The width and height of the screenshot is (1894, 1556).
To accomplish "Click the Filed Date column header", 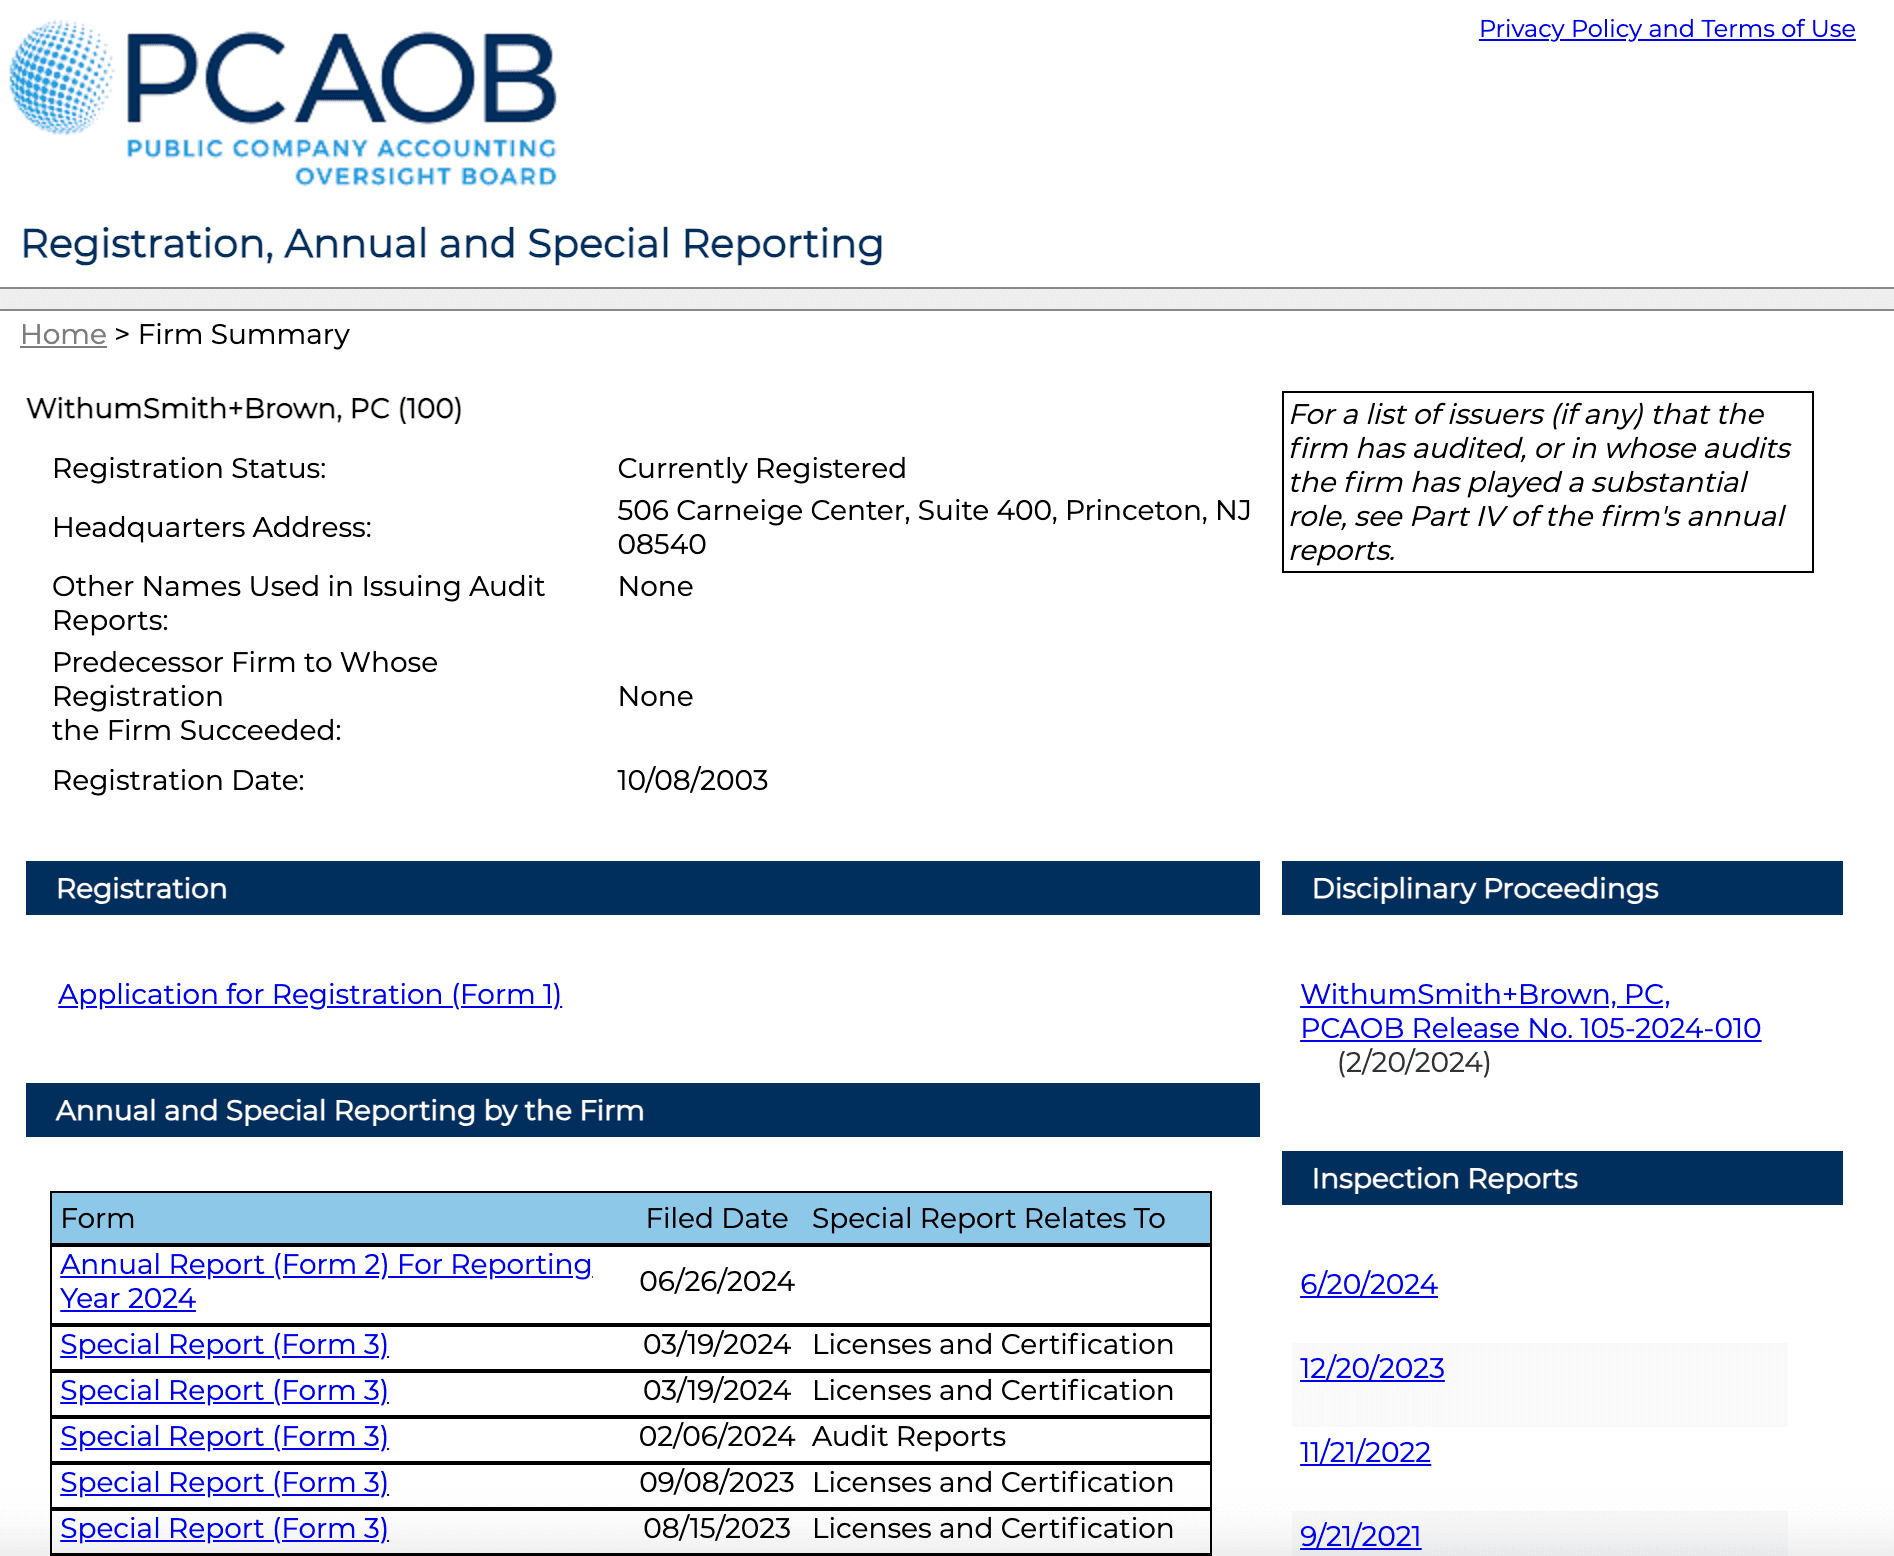I will 716,1218.
